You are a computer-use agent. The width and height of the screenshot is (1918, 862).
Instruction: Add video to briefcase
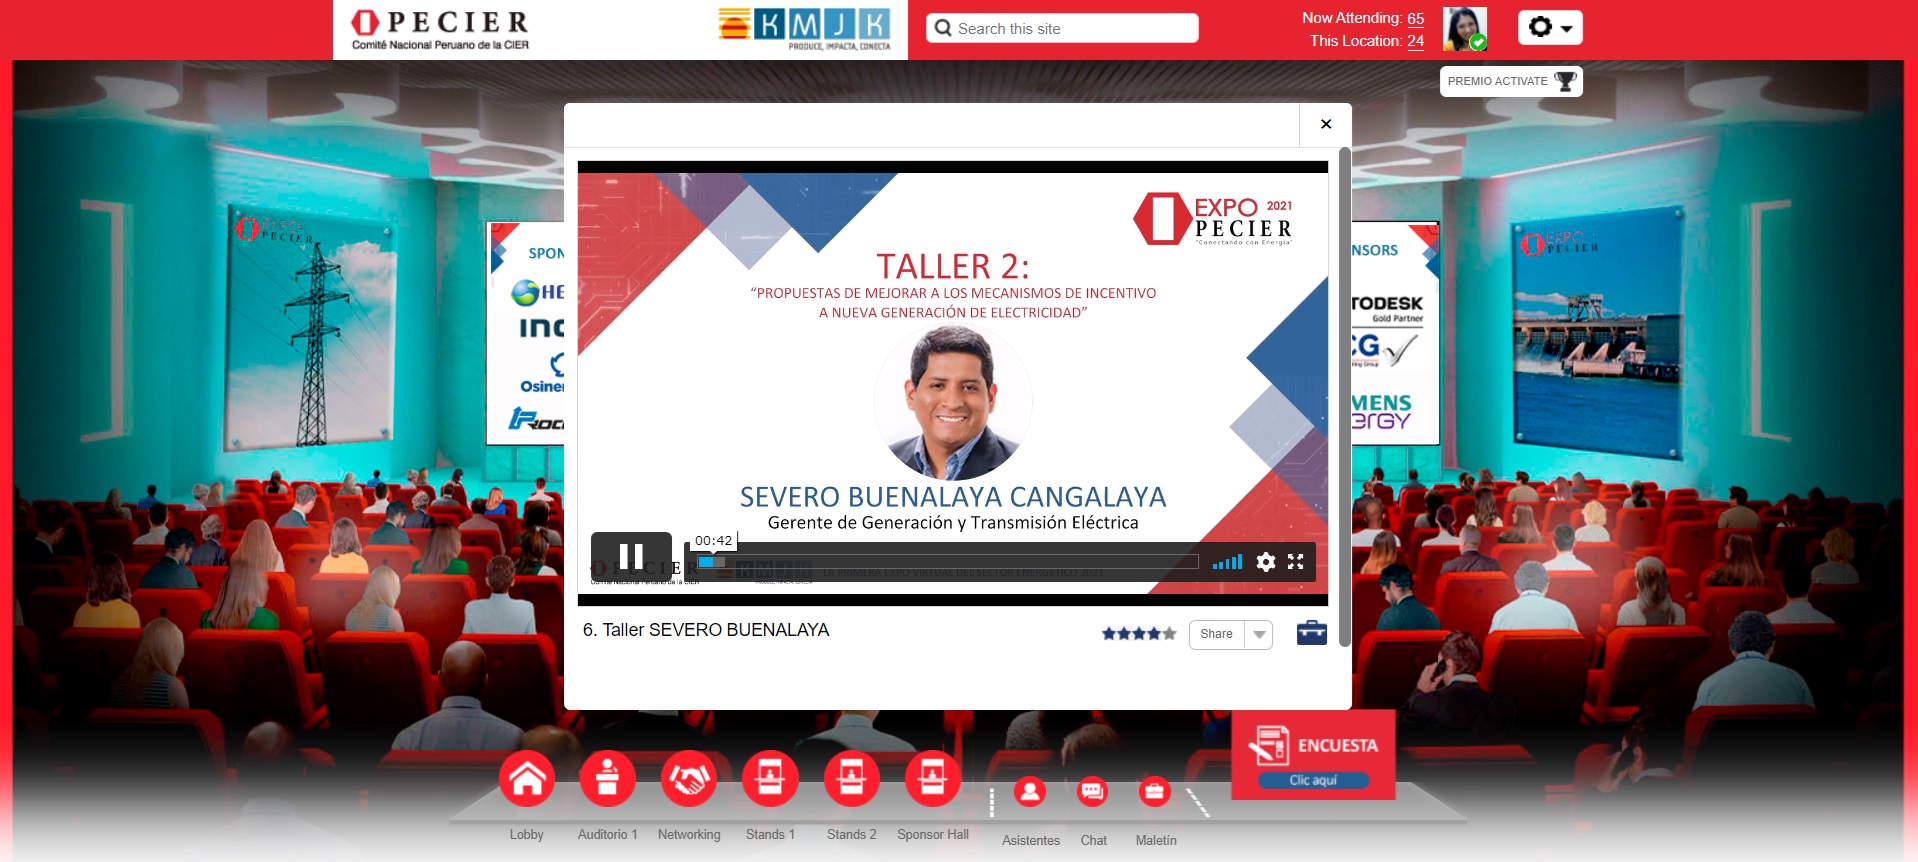point(1311,633)
